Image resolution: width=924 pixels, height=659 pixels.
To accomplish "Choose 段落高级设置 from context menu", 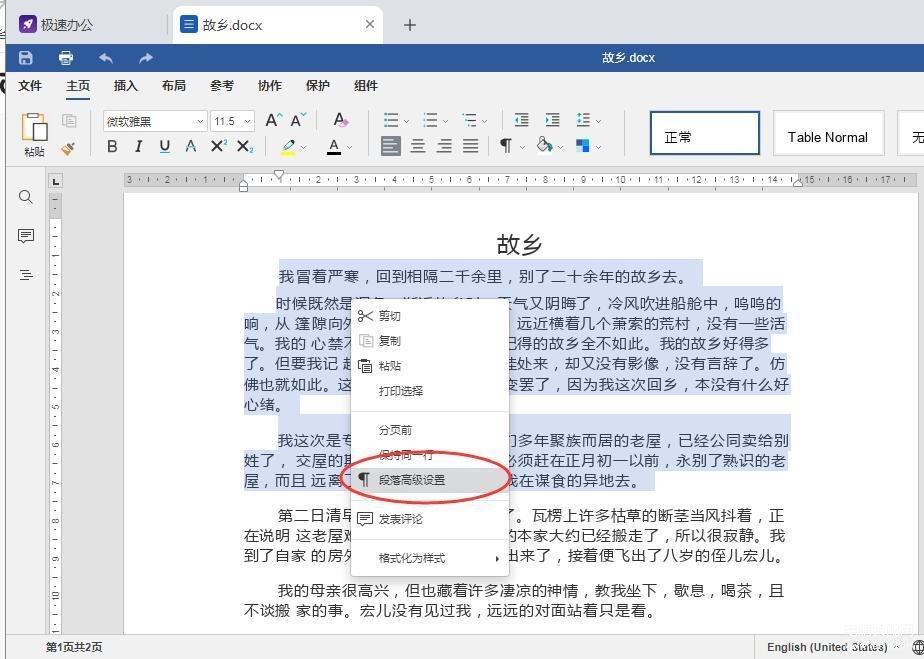I will click(430, 480).
